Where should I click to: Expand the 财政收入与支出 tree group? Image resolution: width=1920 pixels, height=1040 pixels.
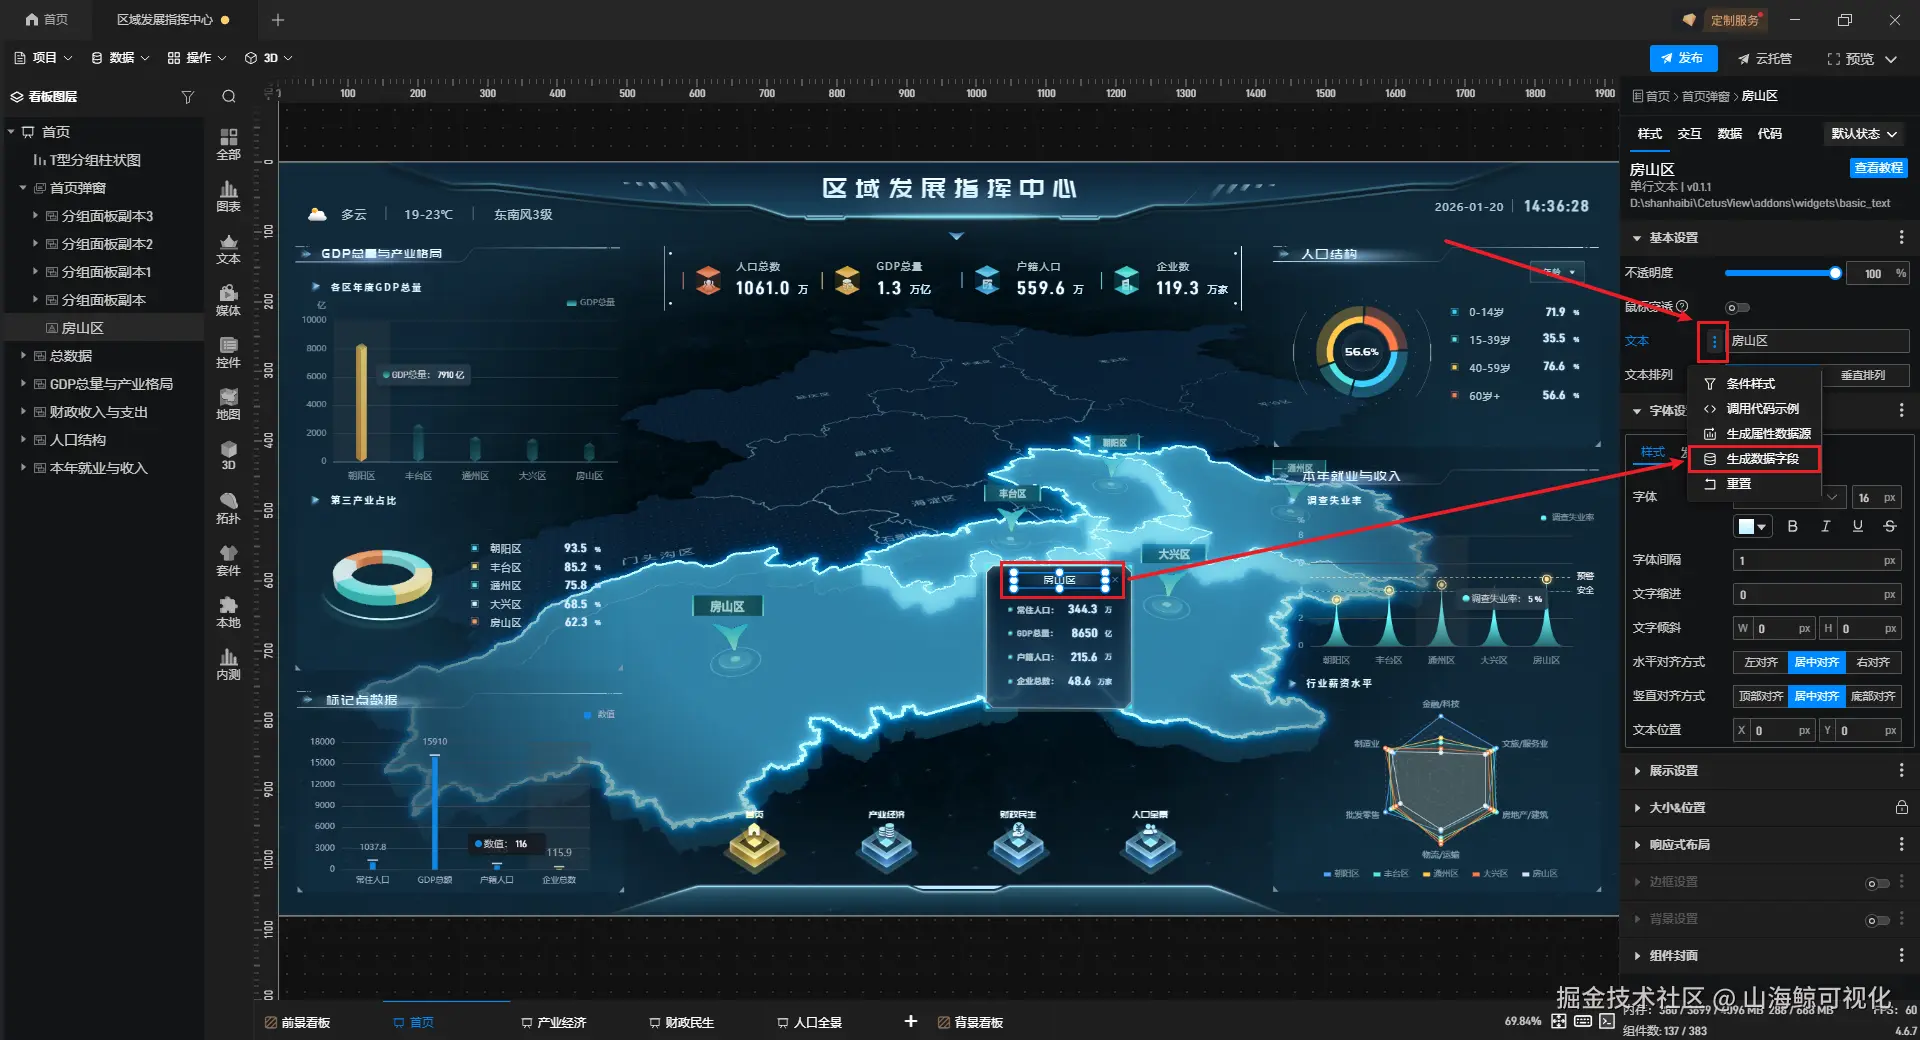pyautogui.click(x=23, y=412)
